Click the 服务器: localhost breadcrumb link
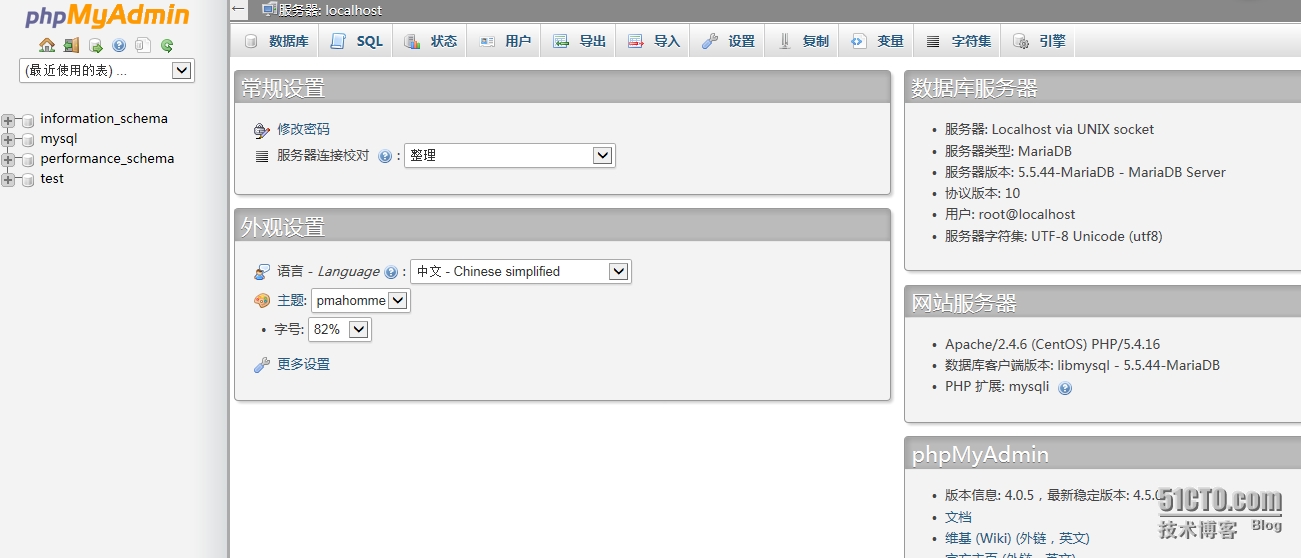 (x=330, y=10)
